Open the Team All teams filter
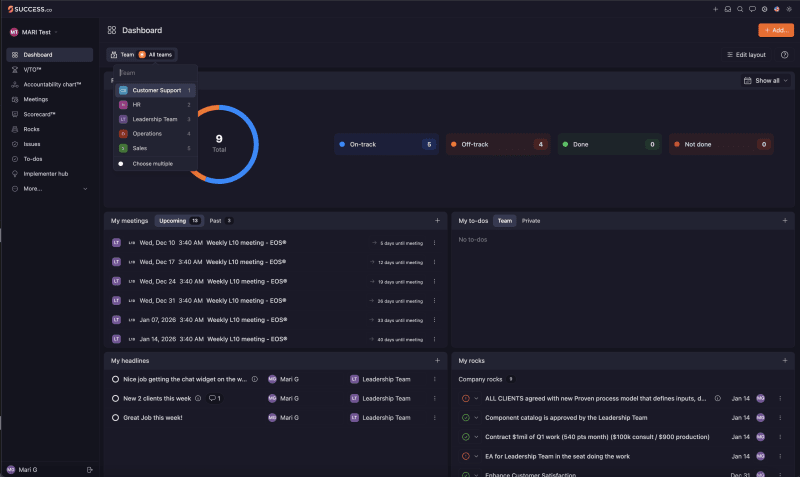This screenshot has height=477, width=800. pyautogui.click(x=142, y=55)
